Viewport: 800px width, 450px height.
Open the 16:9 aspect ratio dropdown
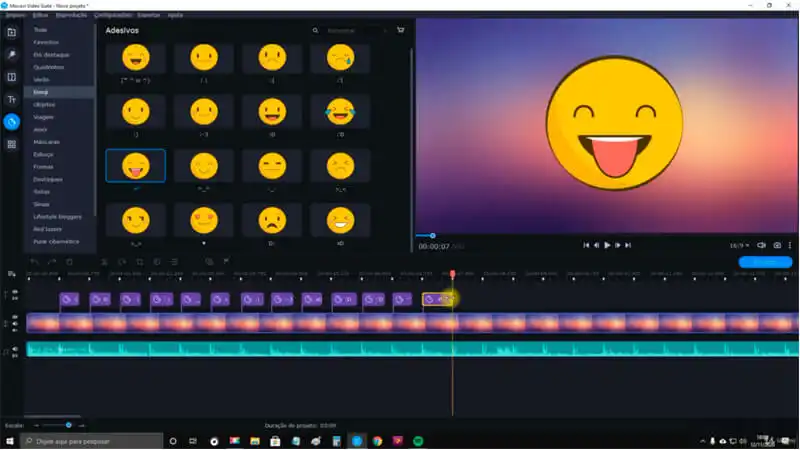click(739, 245)
